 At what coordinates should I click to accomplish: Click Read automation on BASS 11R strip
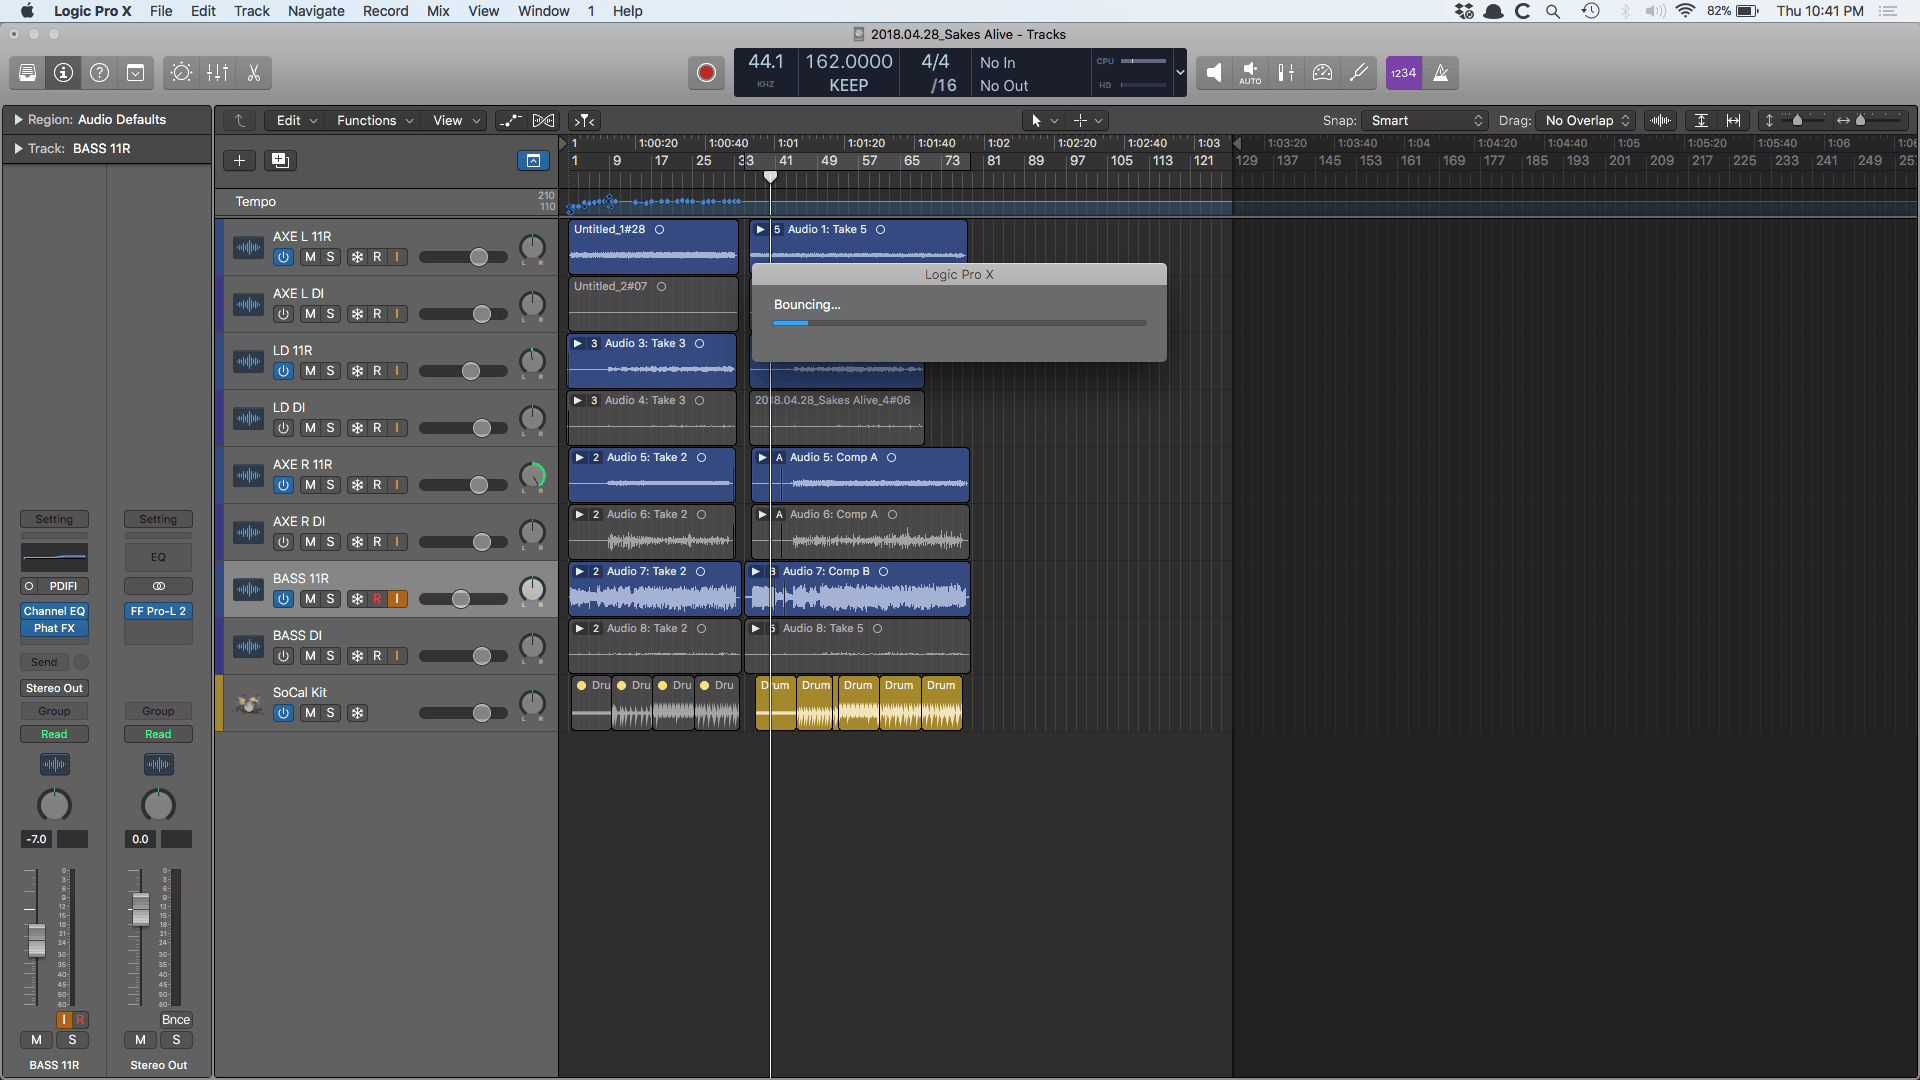pos(55,735)
